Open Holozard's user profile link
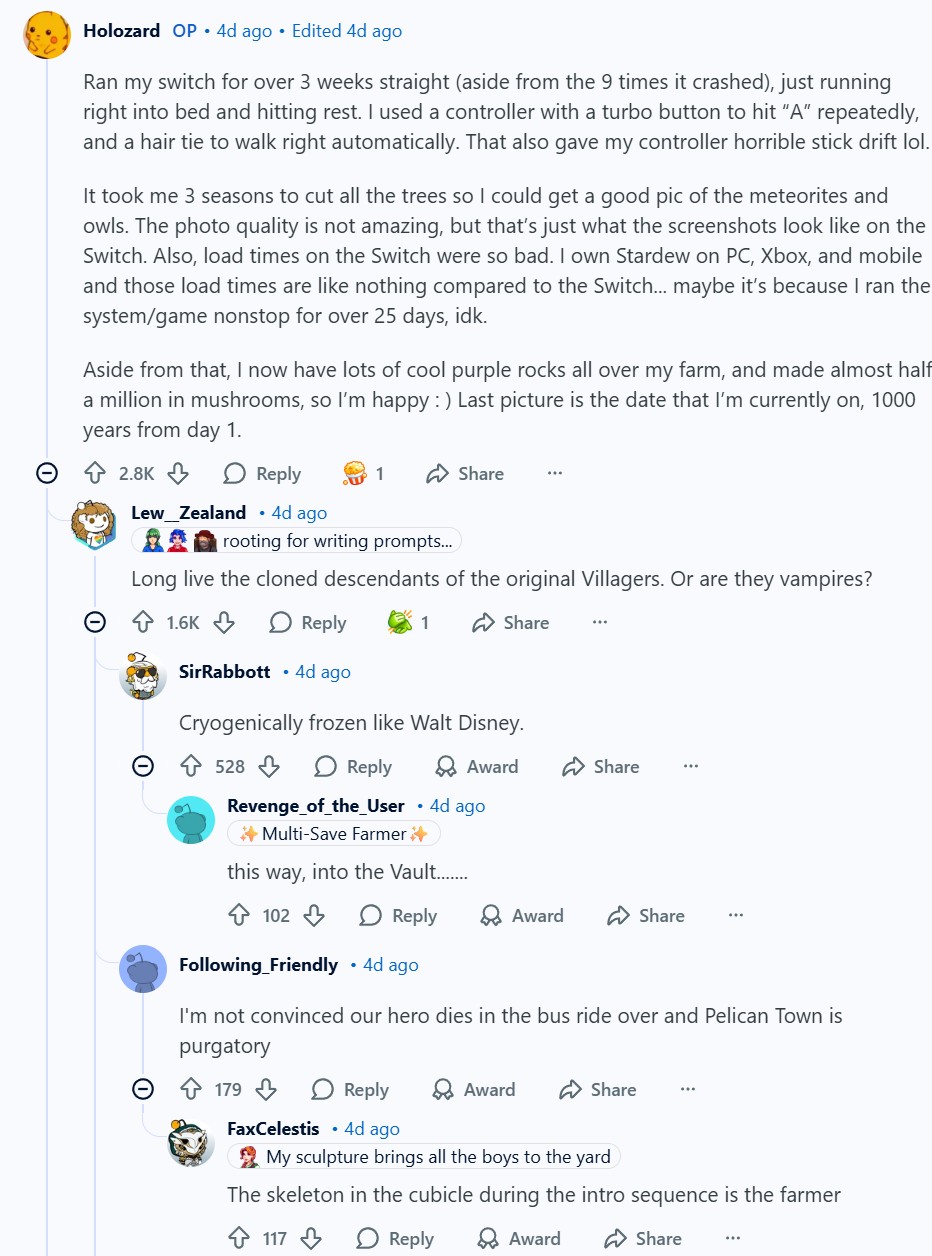 click(x=121, y=31)
